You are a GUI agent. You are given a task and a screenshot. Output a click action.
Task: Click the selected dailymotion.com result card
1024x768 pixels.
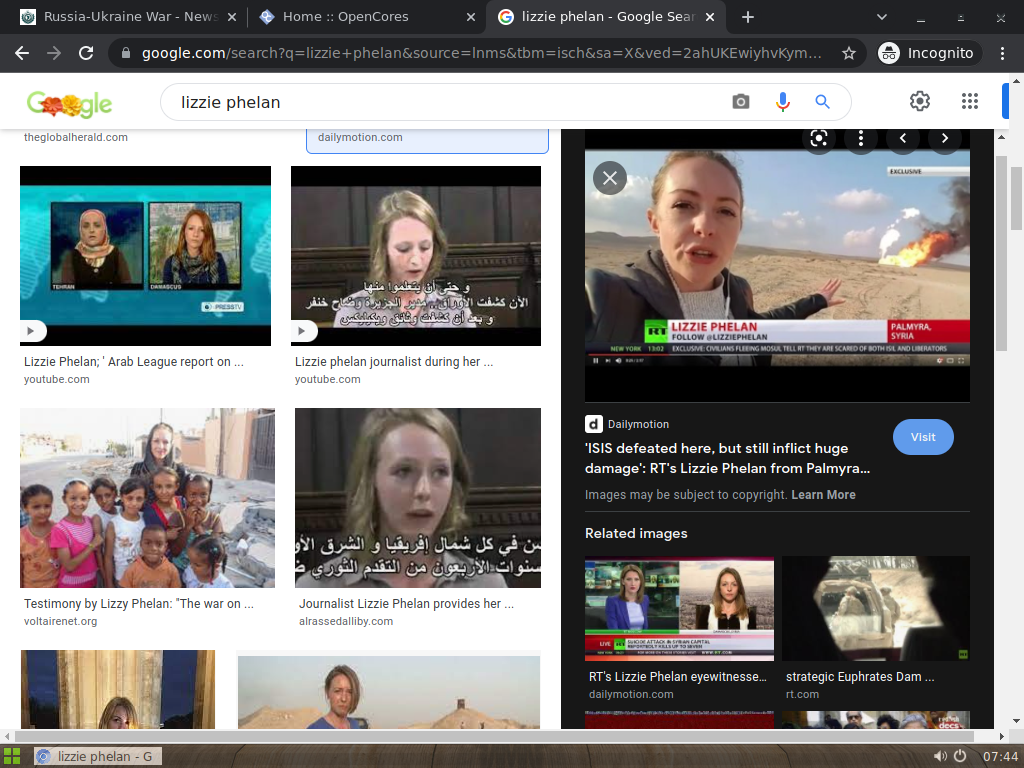427,140
